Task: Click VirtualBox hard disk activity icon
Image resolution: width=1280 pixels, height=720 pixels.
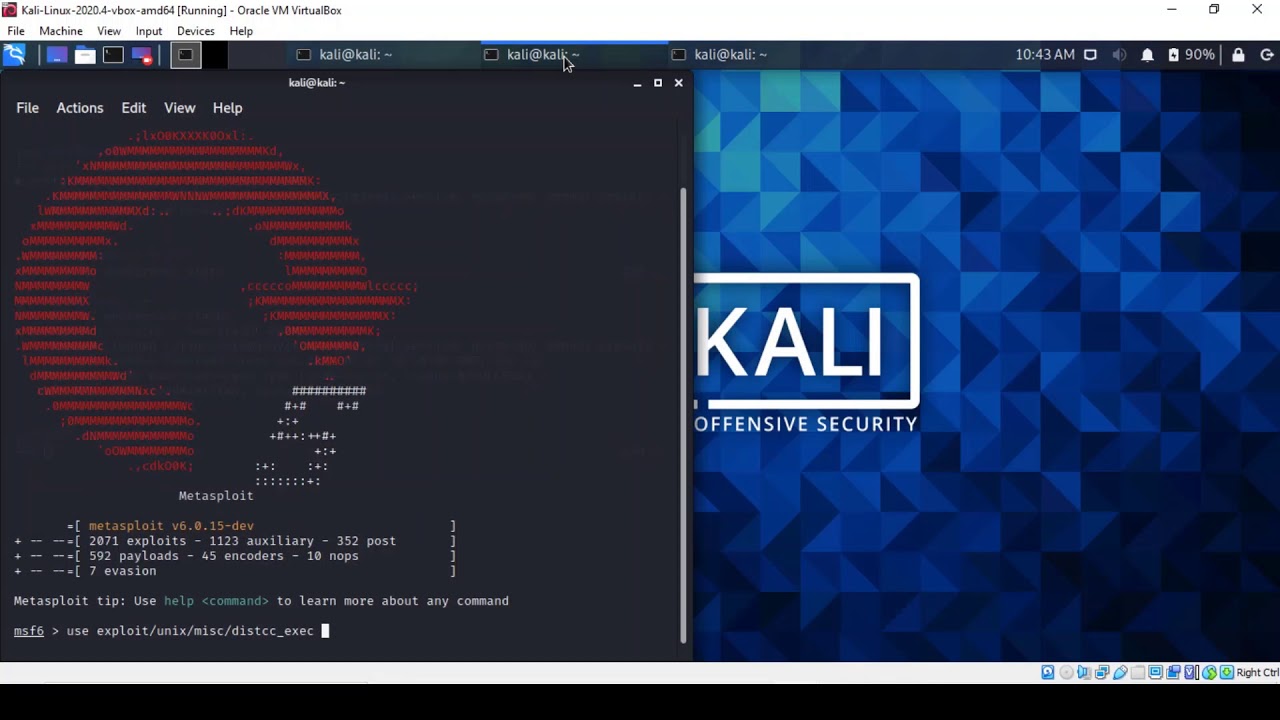Action: [1048, 672]
